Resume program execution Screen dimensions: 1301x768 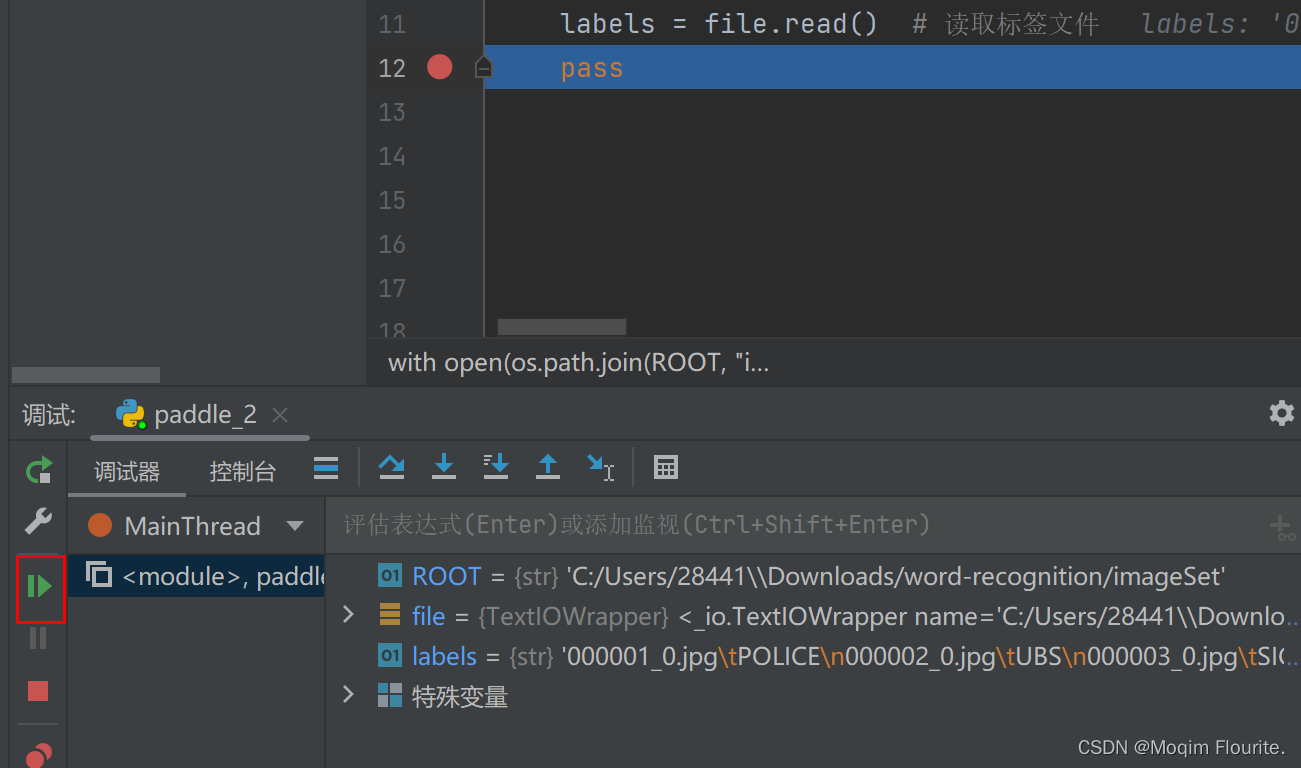(39, 586)
